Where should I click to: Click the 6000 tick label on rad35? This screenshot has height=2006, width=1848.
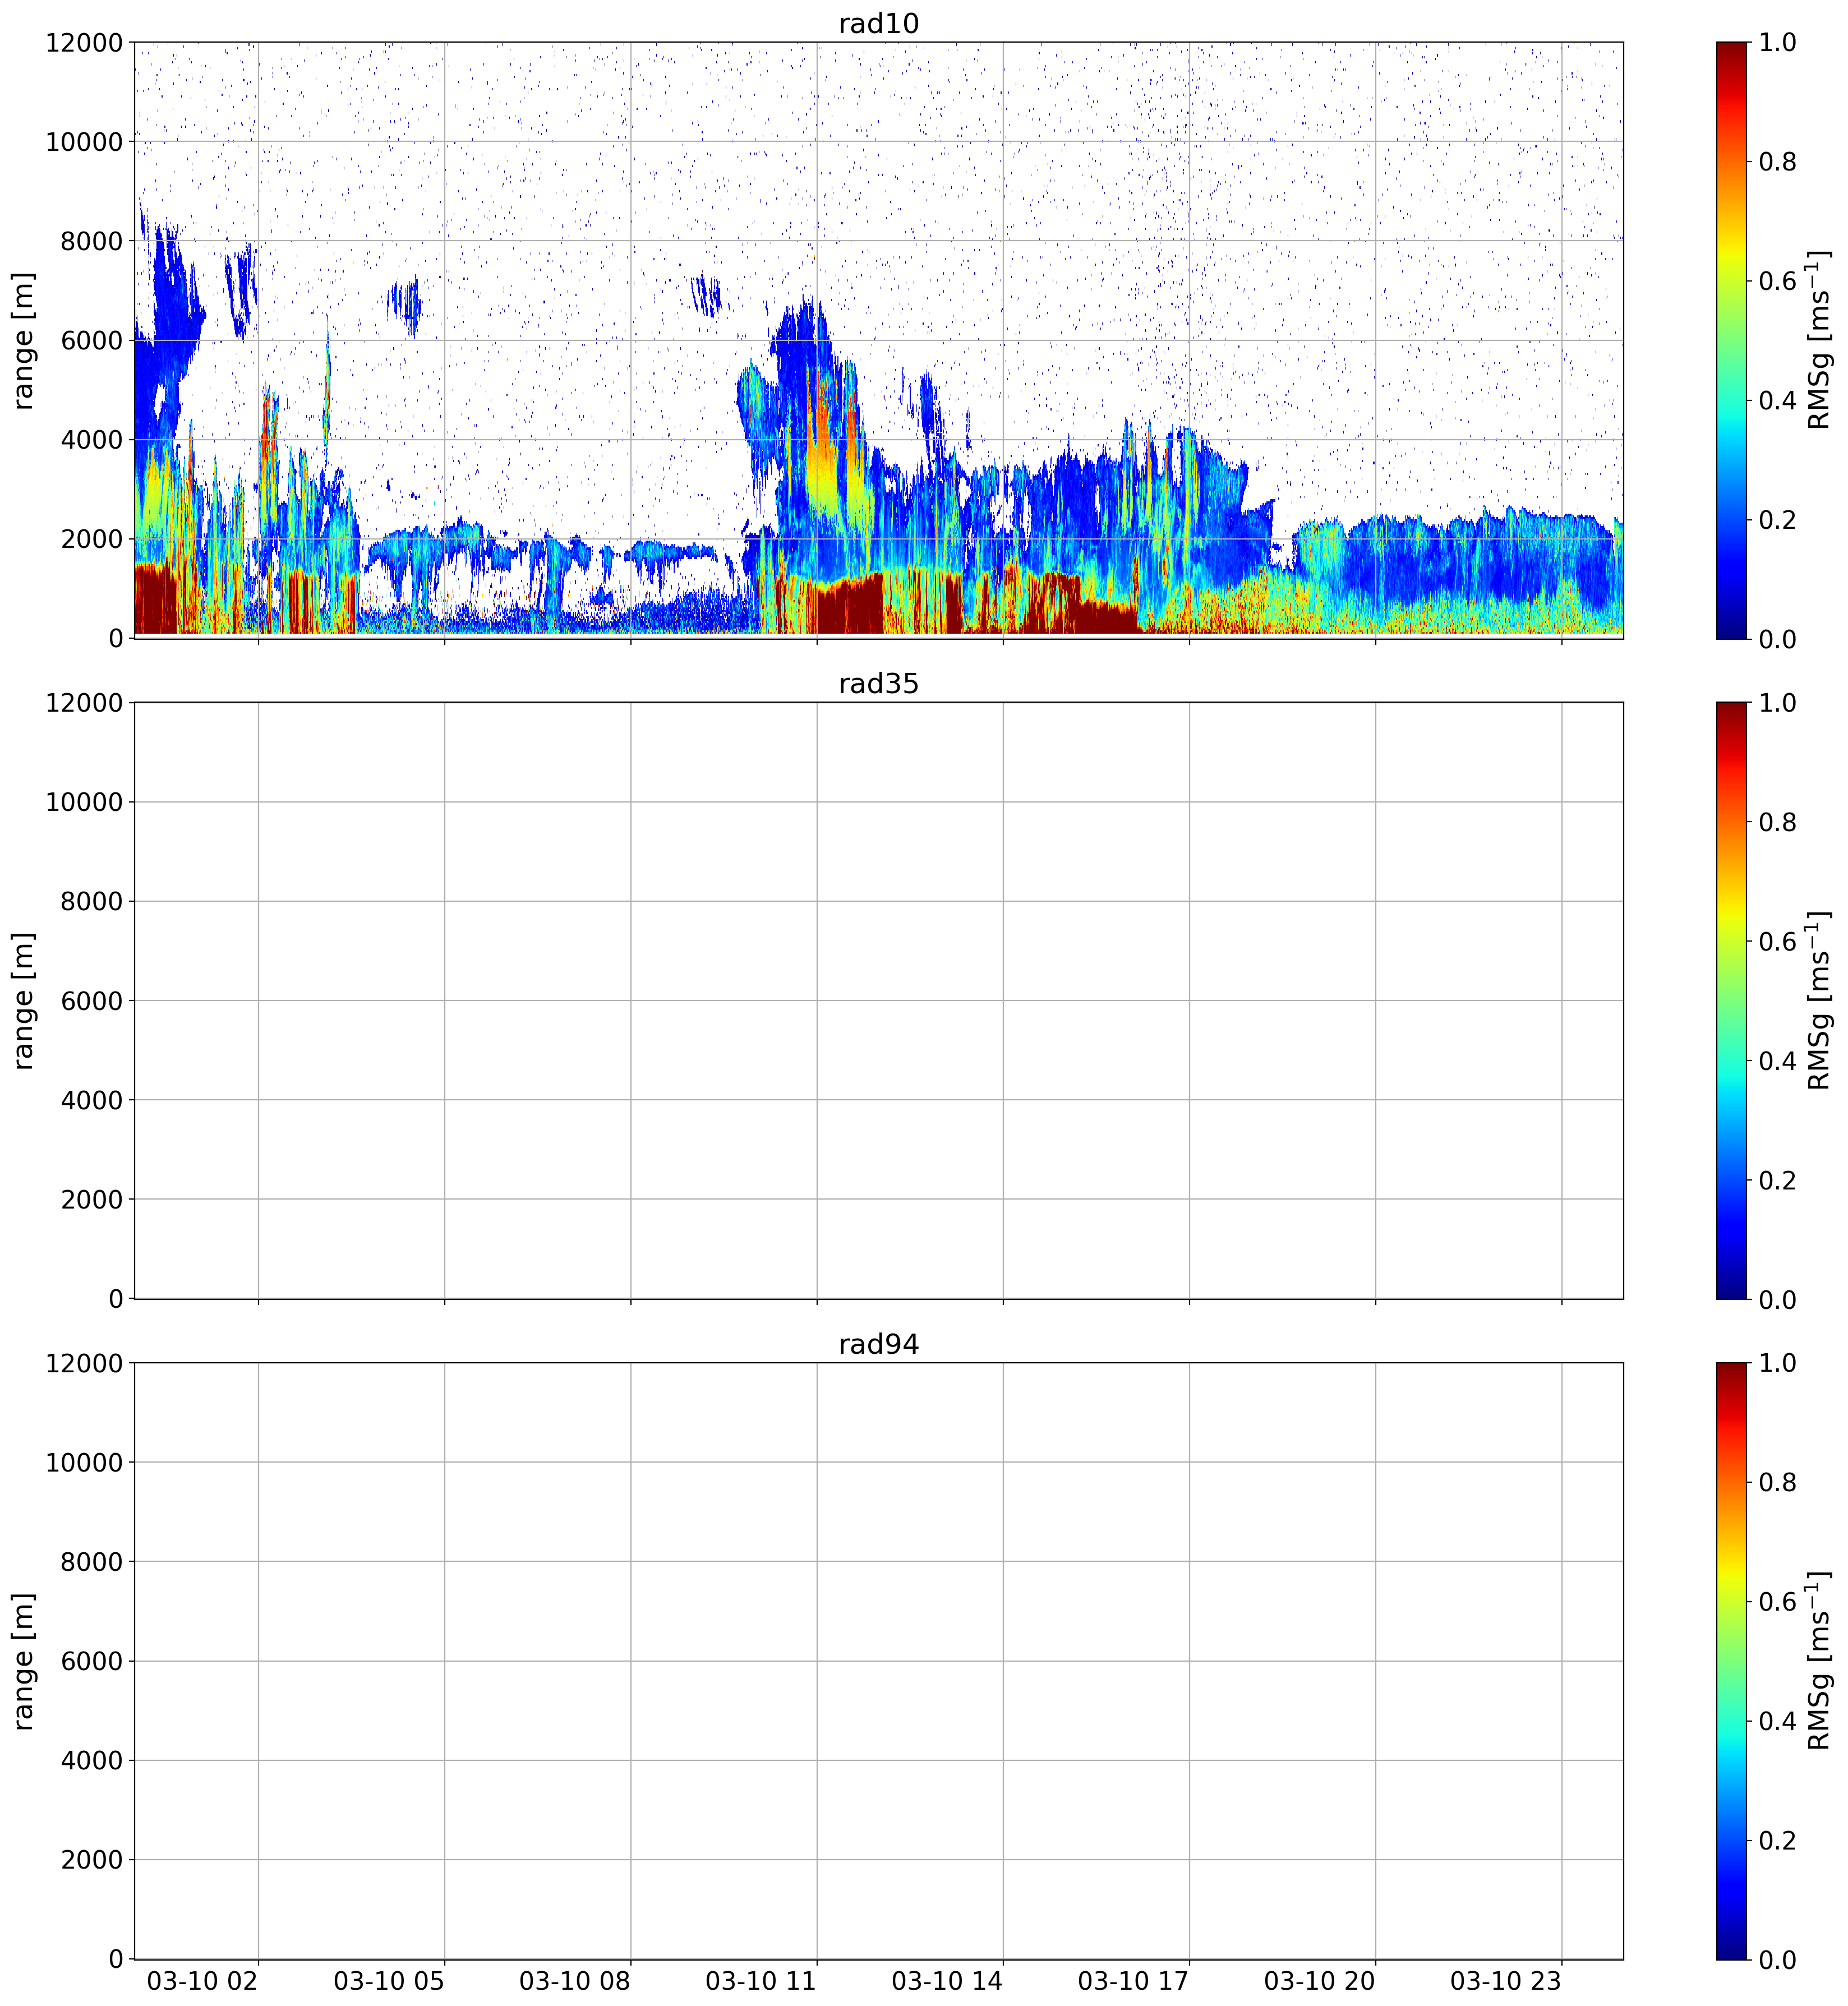point(92,1001)
